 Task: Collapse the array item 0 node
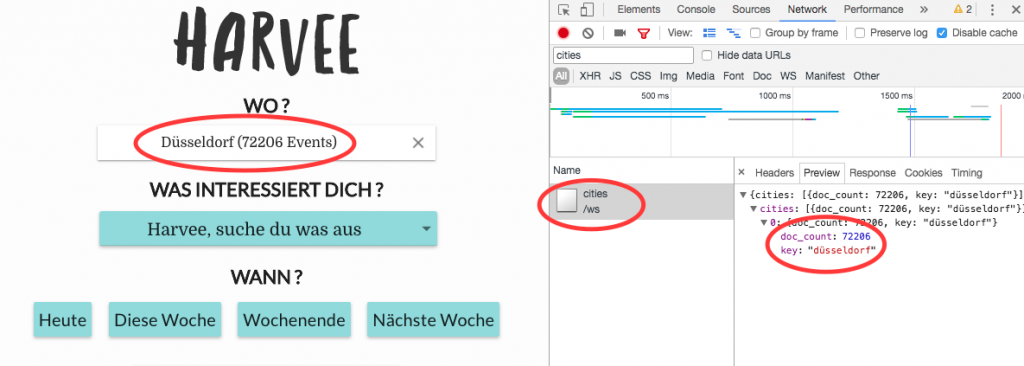point(764,223)
